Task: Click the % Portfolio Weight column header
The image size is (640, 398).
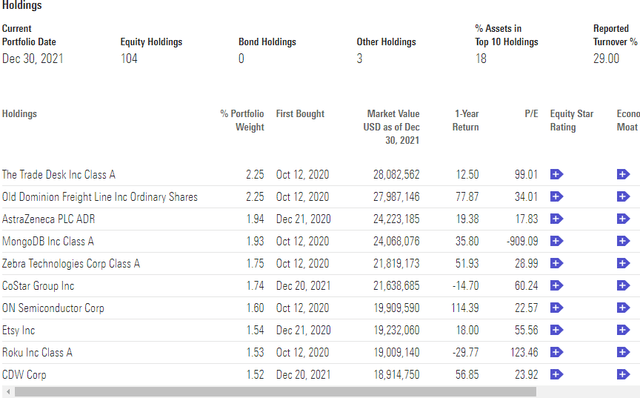Action: coord(242,120)
